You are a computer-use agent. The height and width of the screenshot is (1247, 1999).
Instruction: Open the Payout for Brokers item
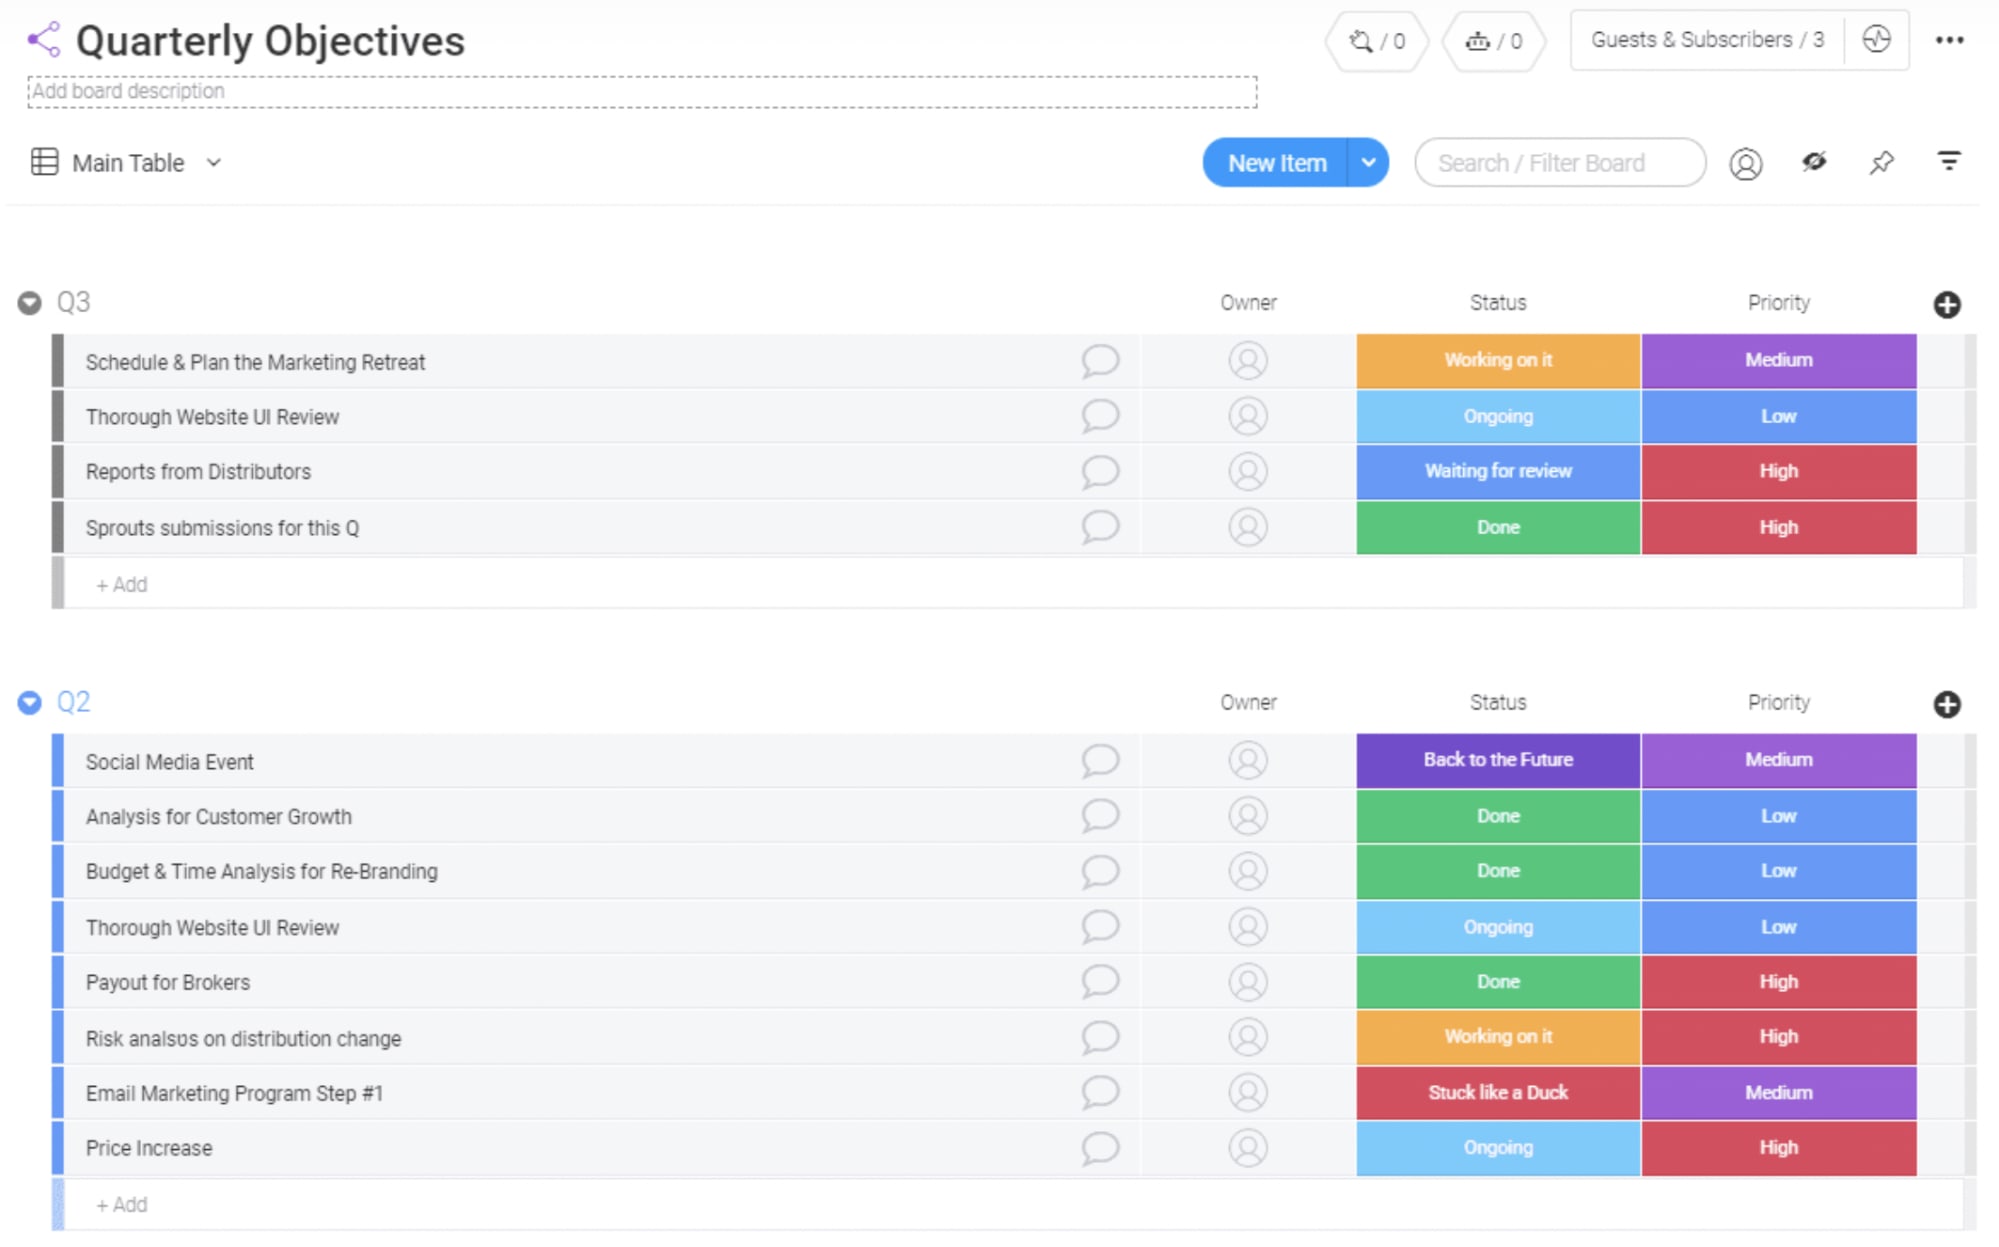168,983
